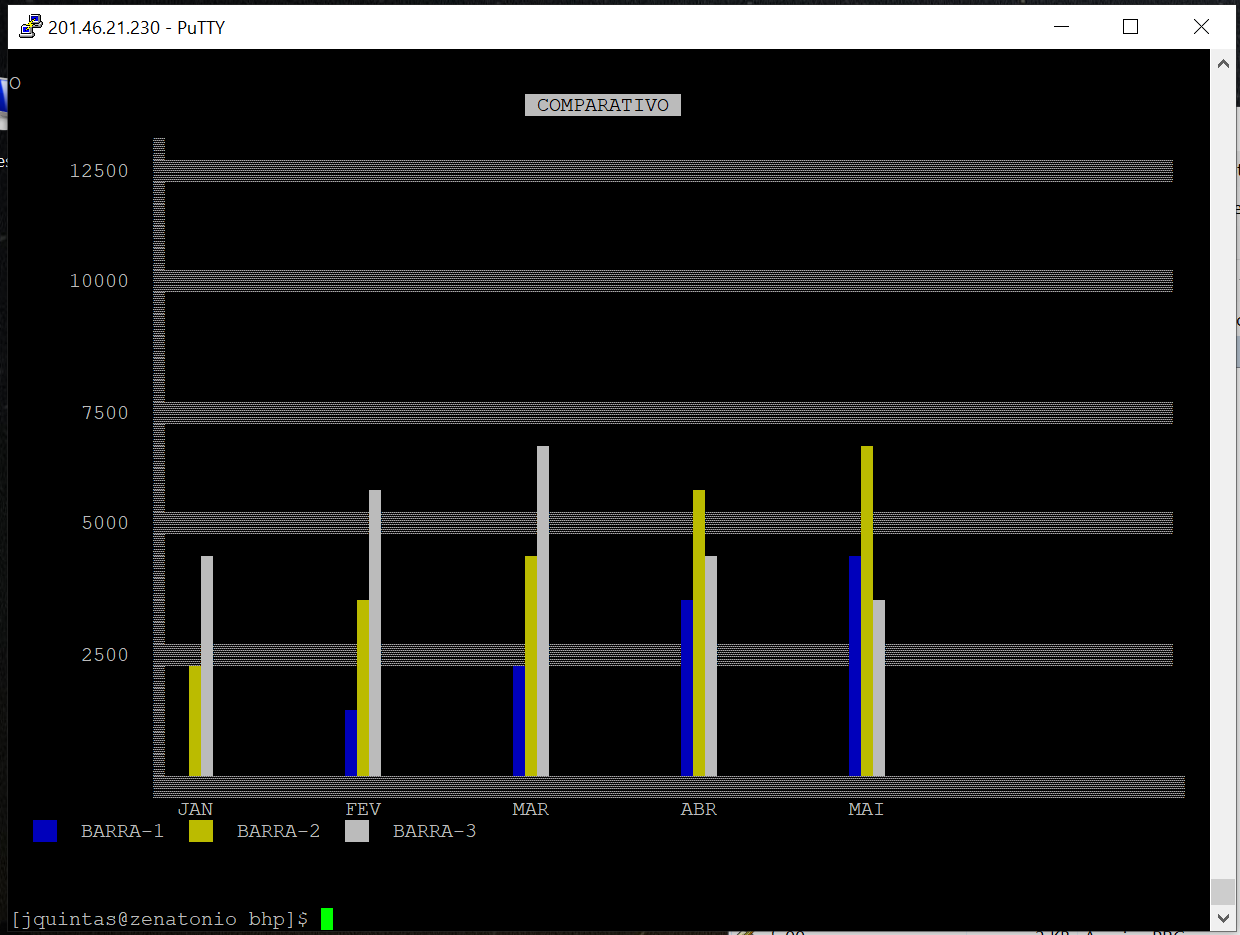Click the green terminal cursor block

coord(327,918)
